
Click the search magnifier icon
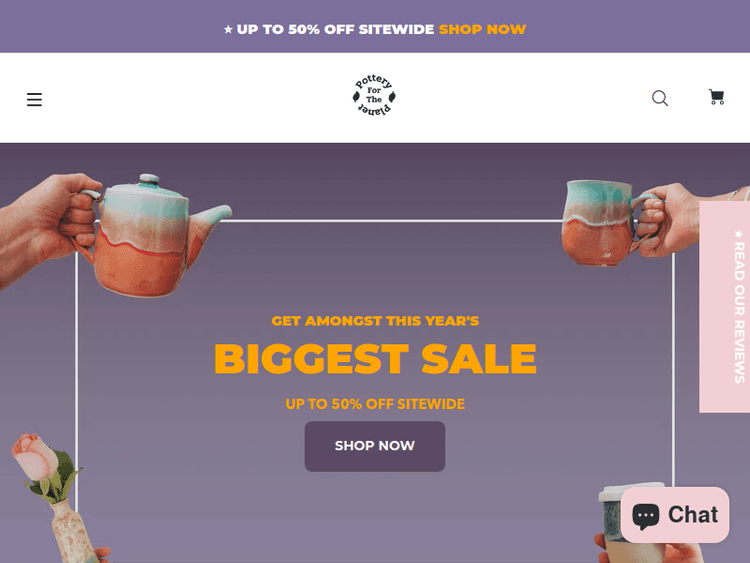pyautogui.click(x=660, y=98)
